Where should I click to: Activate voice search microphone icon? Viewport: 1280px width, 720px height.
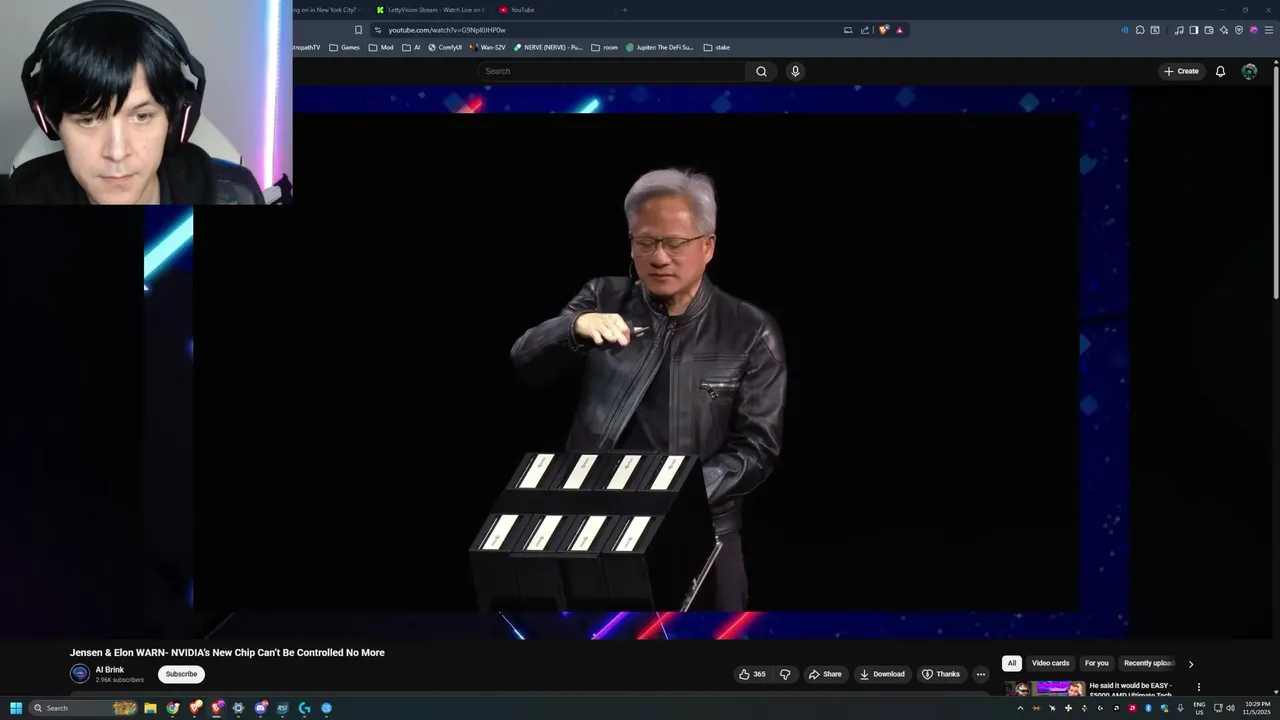click(x=795, y=71)
